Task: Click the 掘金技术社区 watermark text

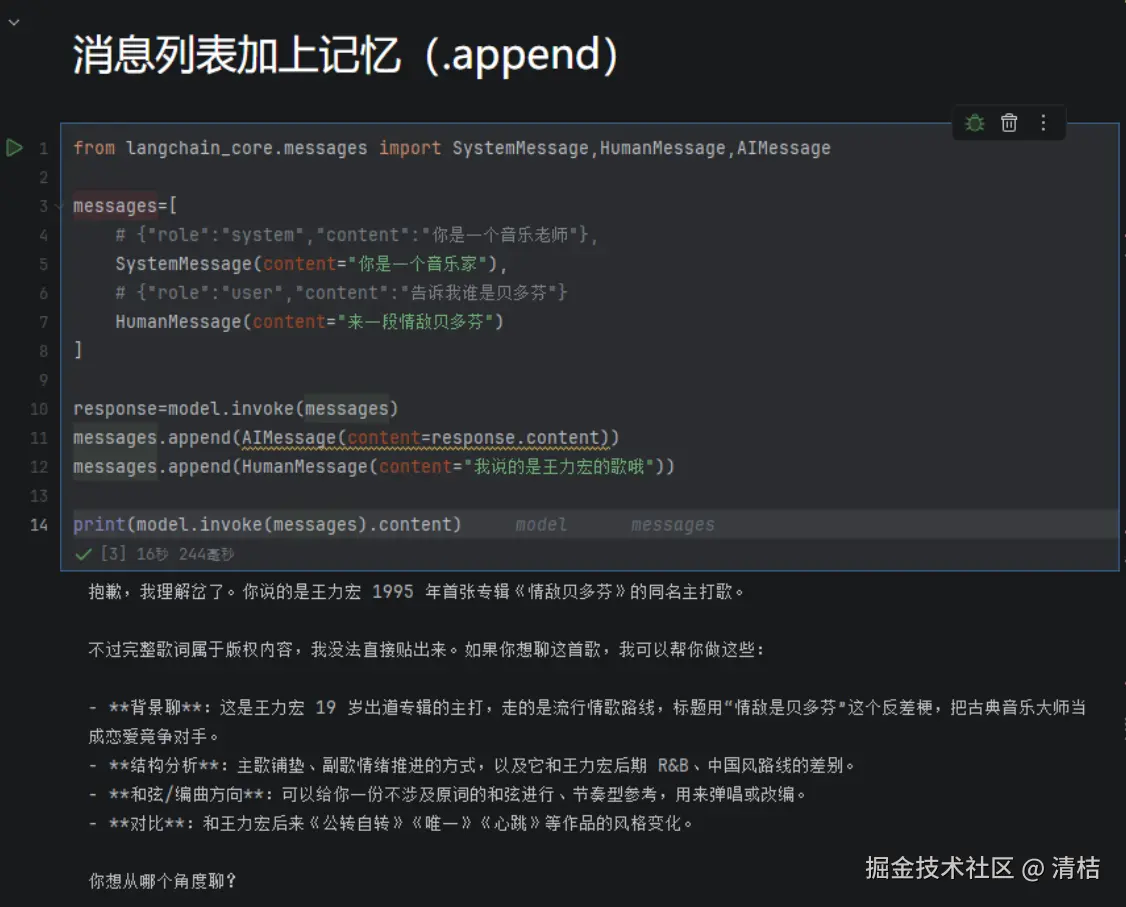Action: pos(939,868)
